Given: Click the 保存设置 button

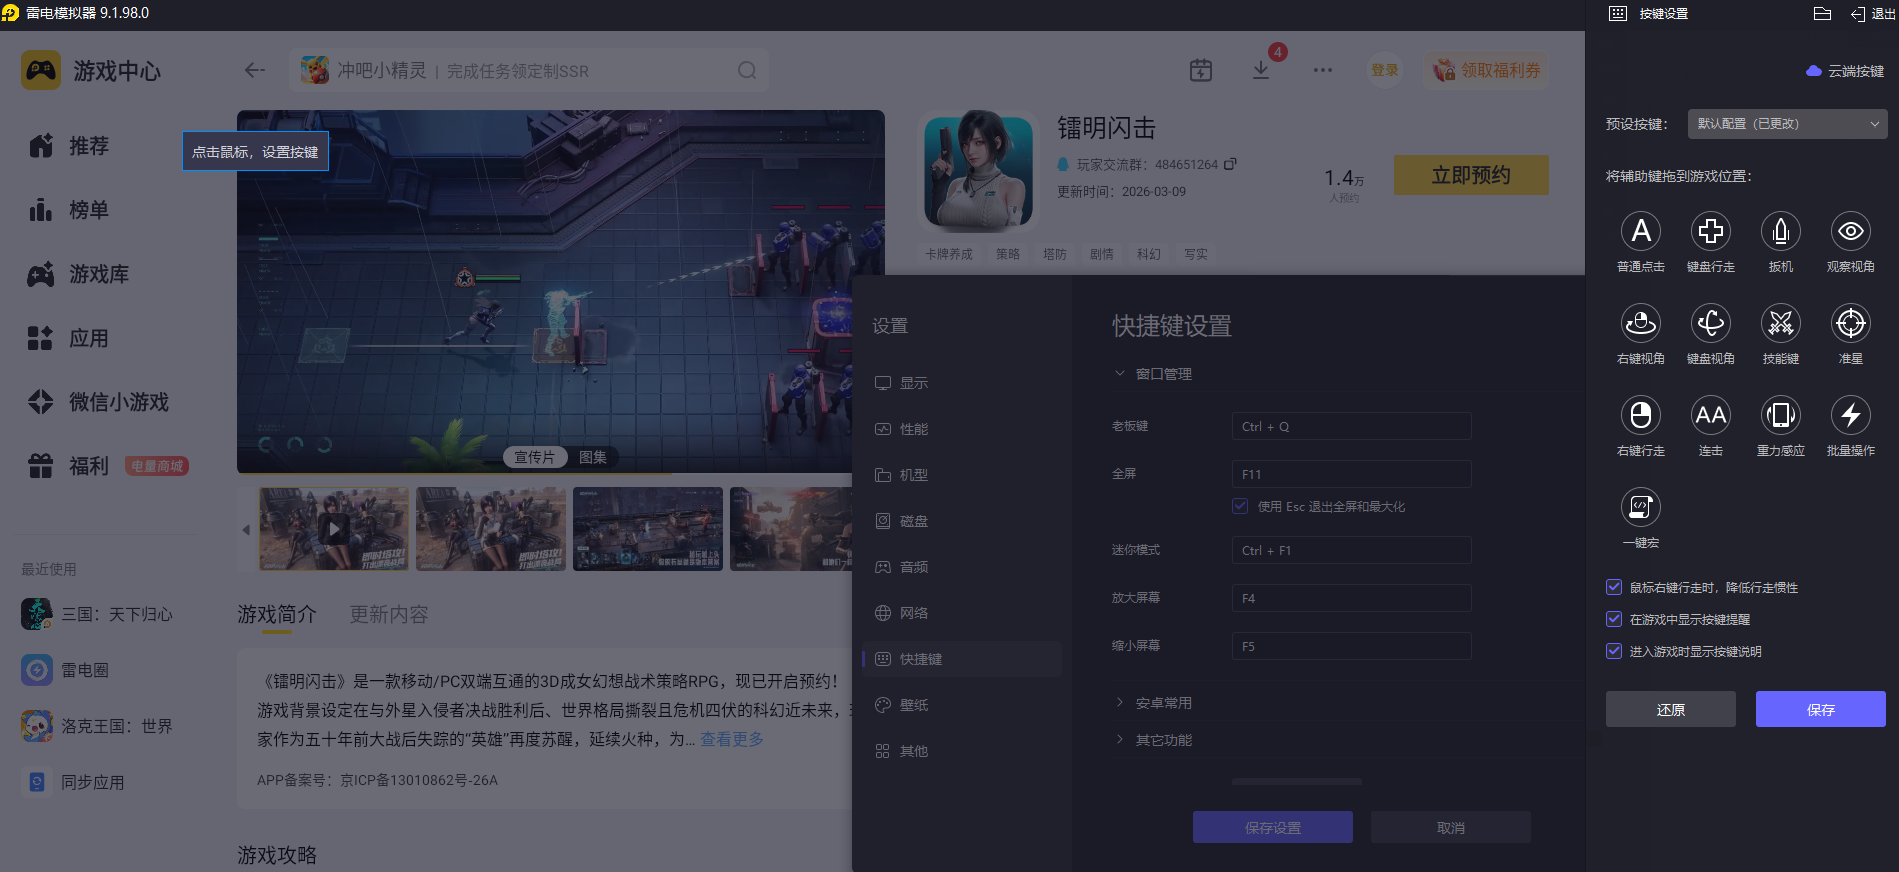Looking at the screenshot, I should tap(1272, 828).
